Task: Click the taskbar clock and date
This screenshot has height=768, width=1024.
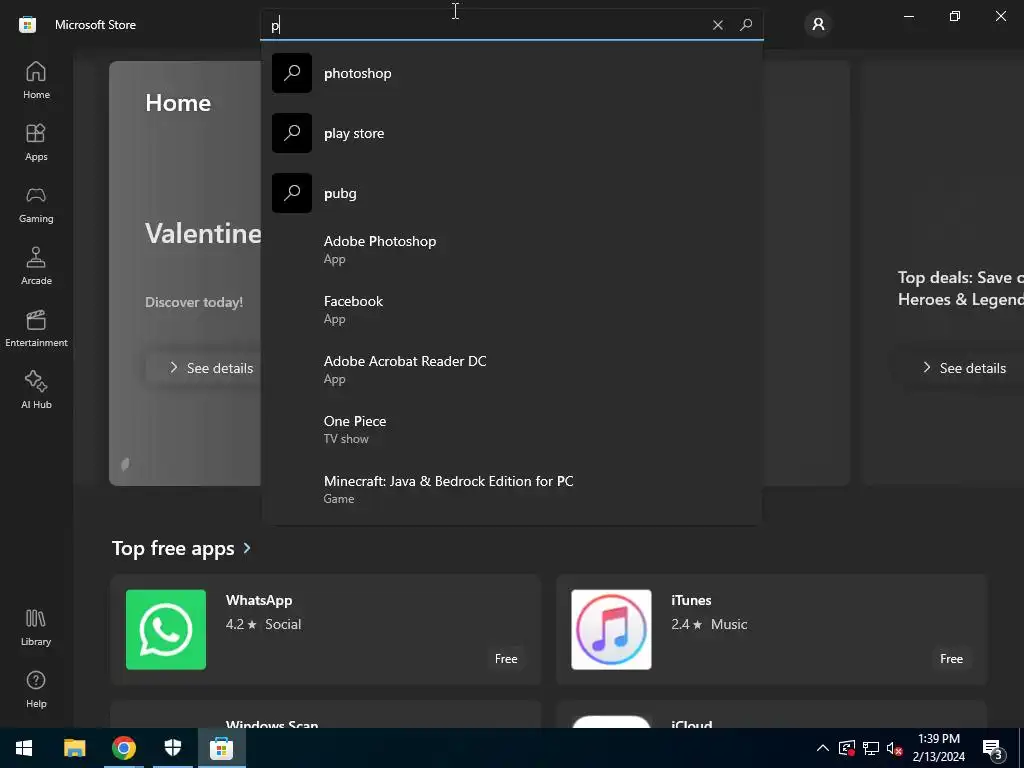Action: (x=938, y=748)
